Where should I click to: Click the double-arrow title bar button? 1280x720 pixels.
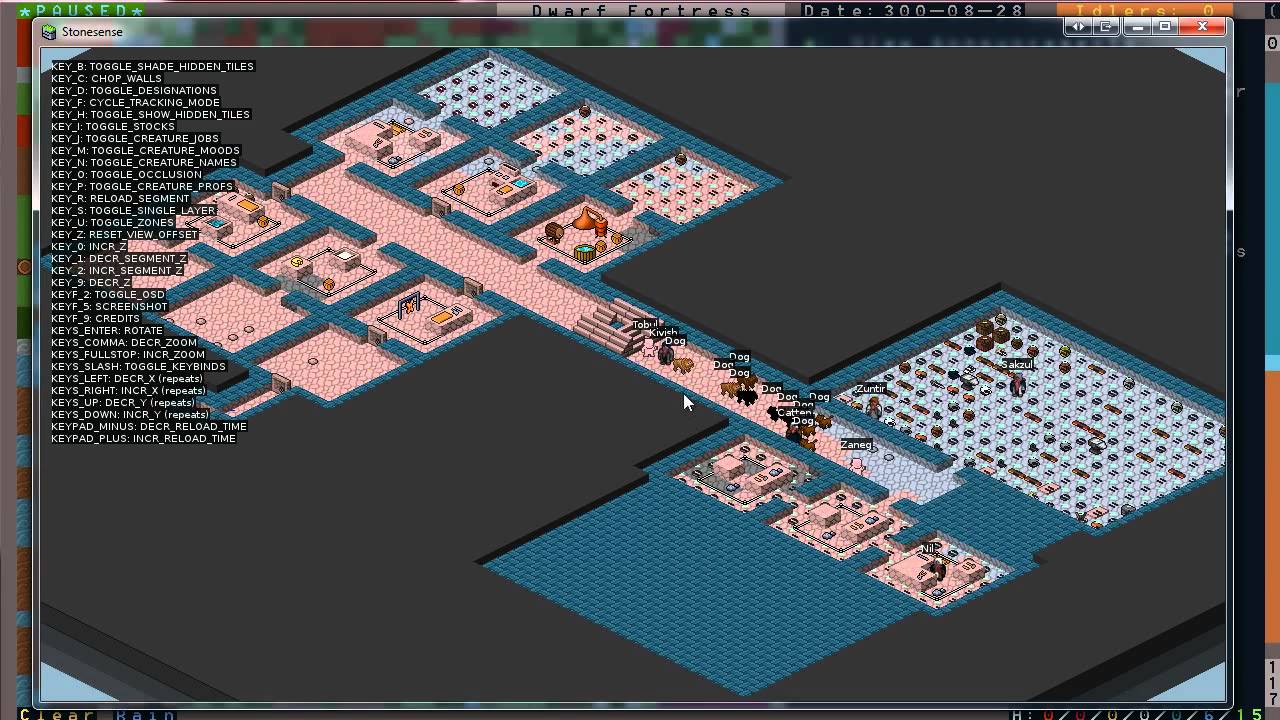(x=1078, y=27)
